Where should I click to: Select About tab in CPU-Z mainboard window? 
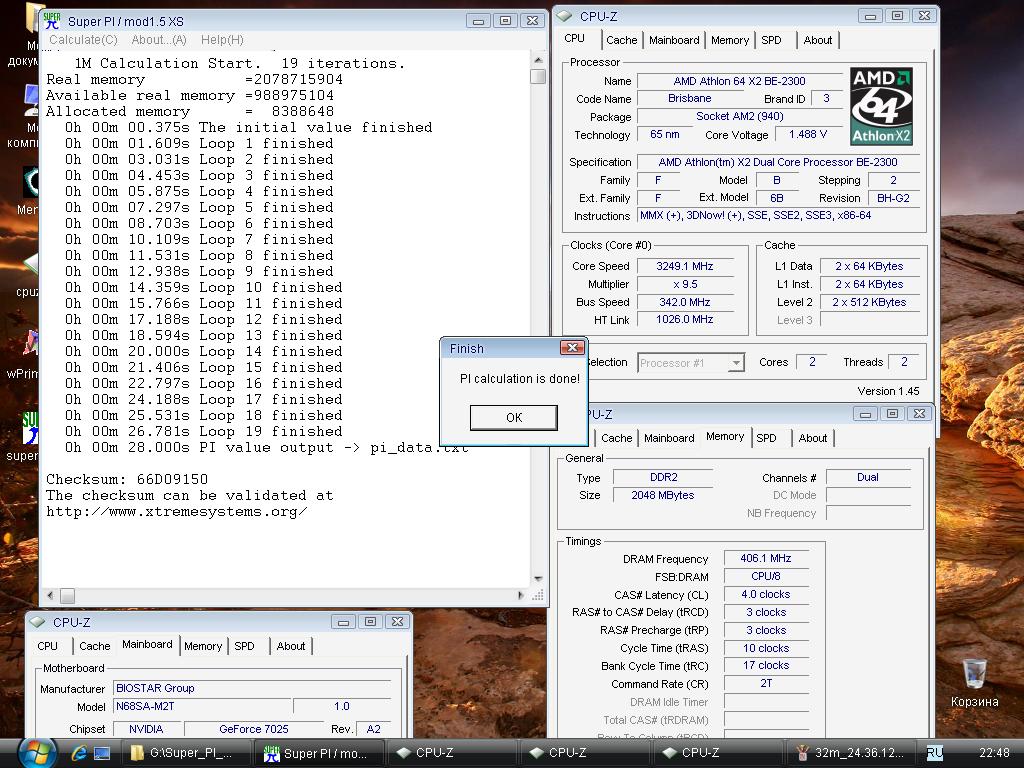pyautogui.click(x=291, y=646)
